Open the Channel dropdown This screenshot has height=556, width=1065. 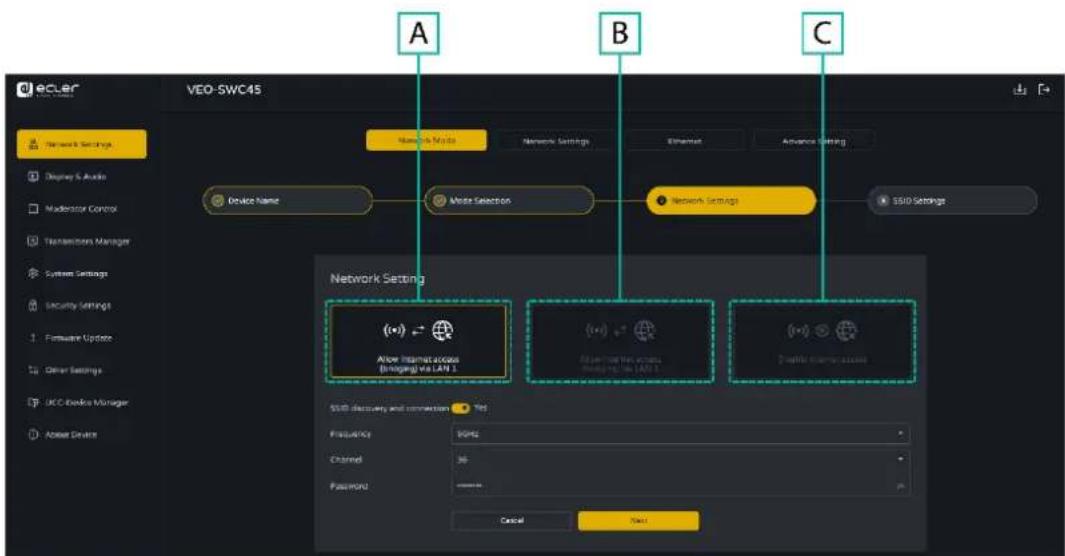coord(681,460)
